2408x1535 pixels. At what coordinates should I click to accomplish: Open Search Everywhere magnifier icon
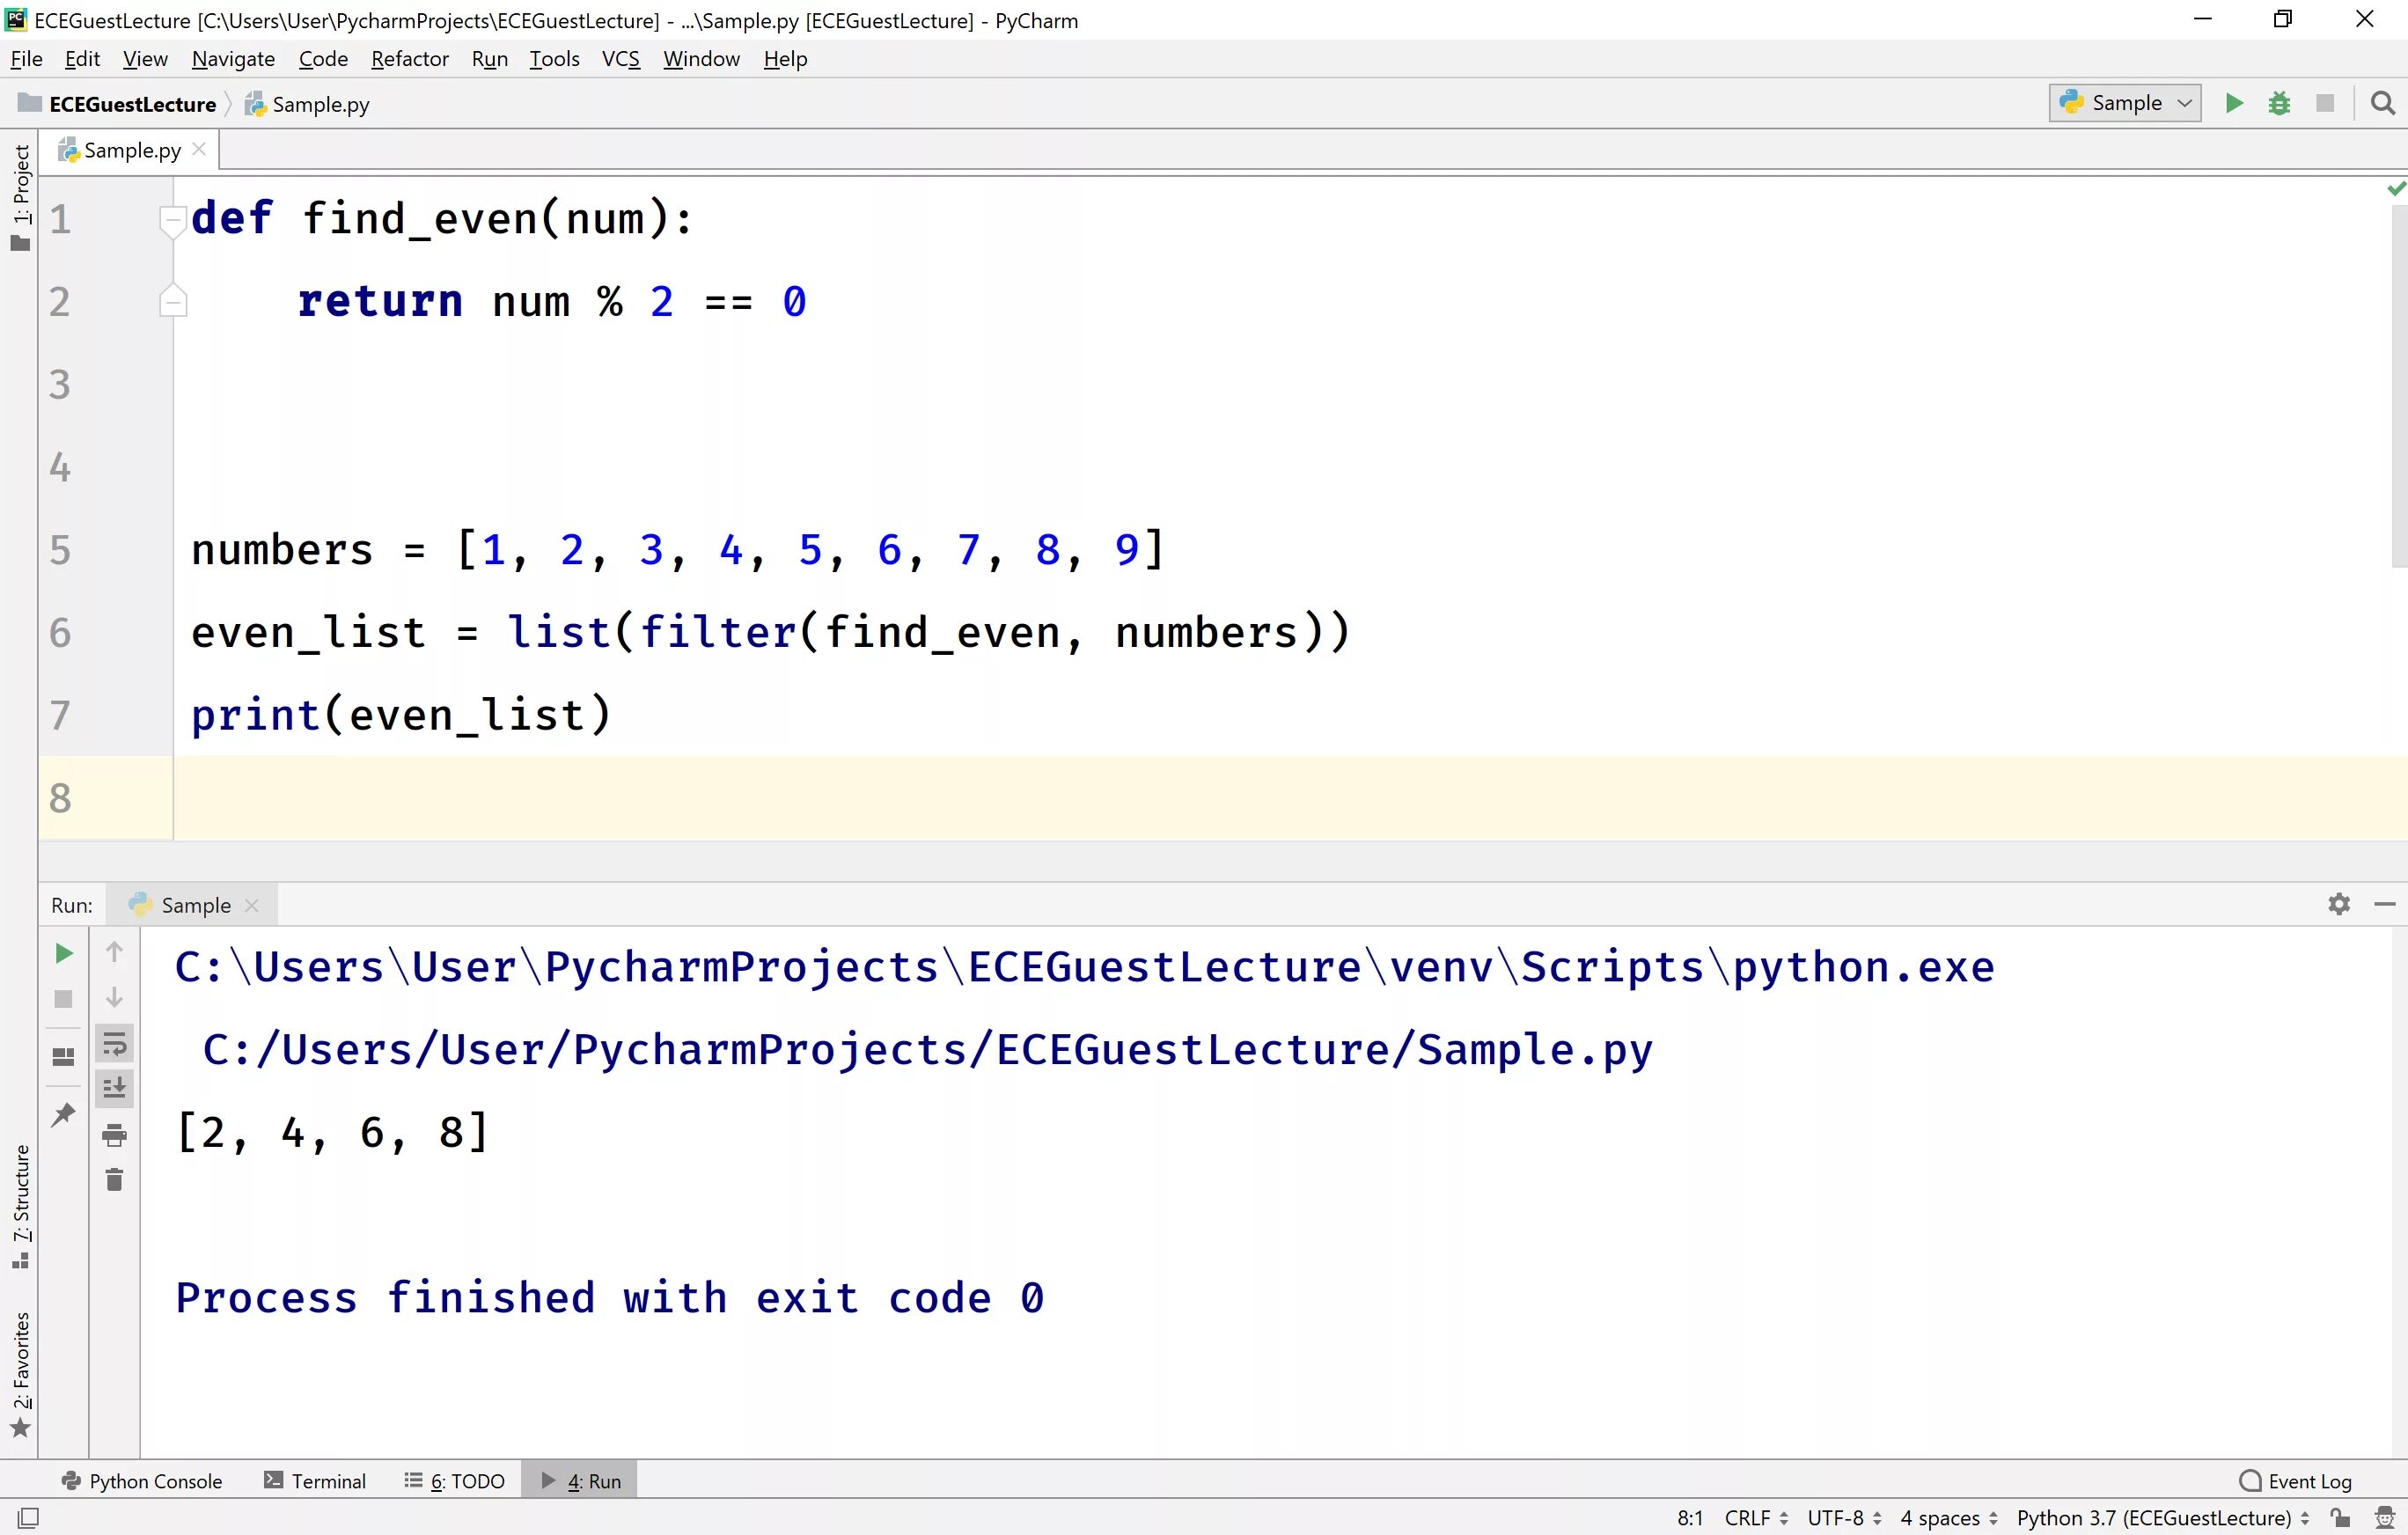[2382, 103]
